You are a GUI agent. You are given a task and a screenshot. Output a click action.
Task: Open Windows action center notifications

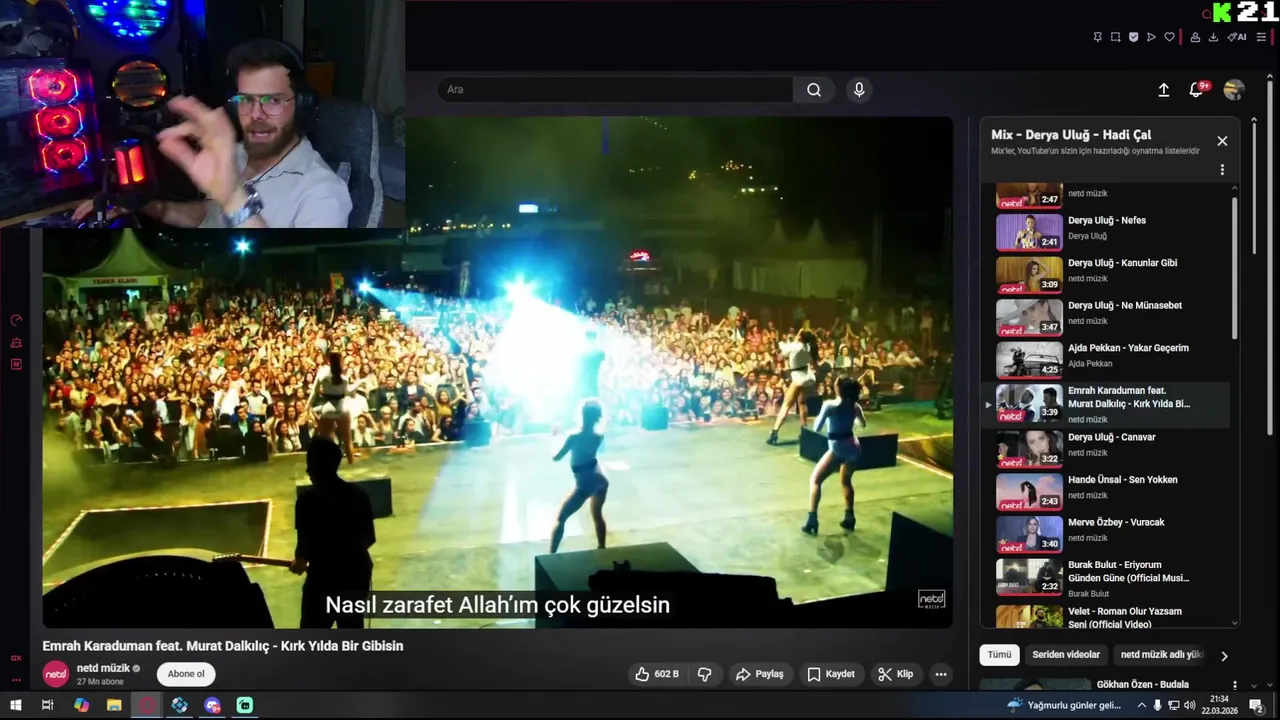pos(1256,705)
